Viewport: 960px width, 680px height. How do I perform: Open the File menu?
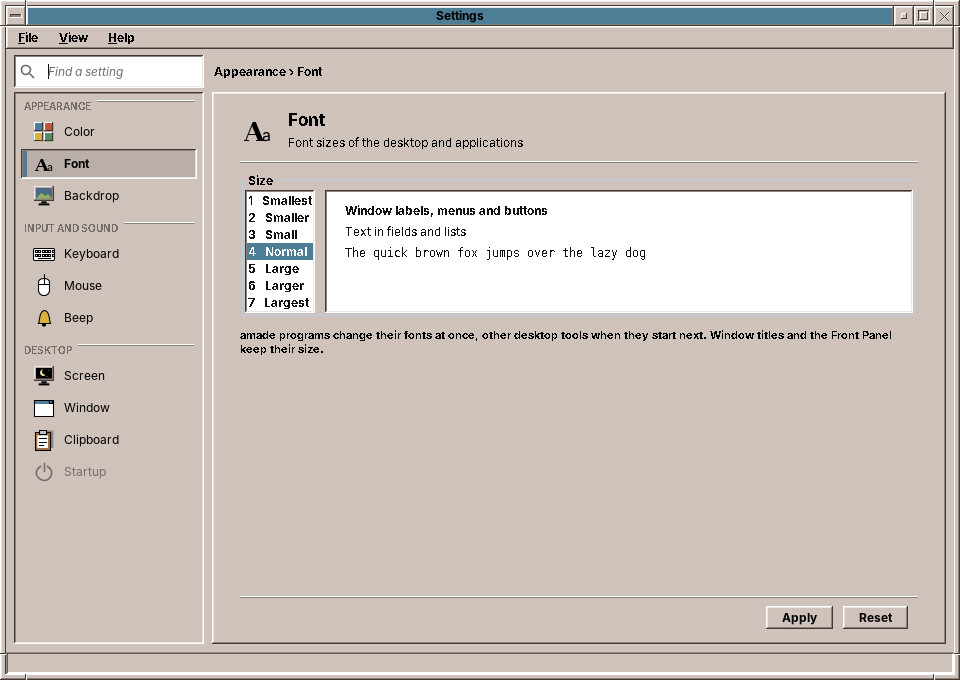coord(28,38)
